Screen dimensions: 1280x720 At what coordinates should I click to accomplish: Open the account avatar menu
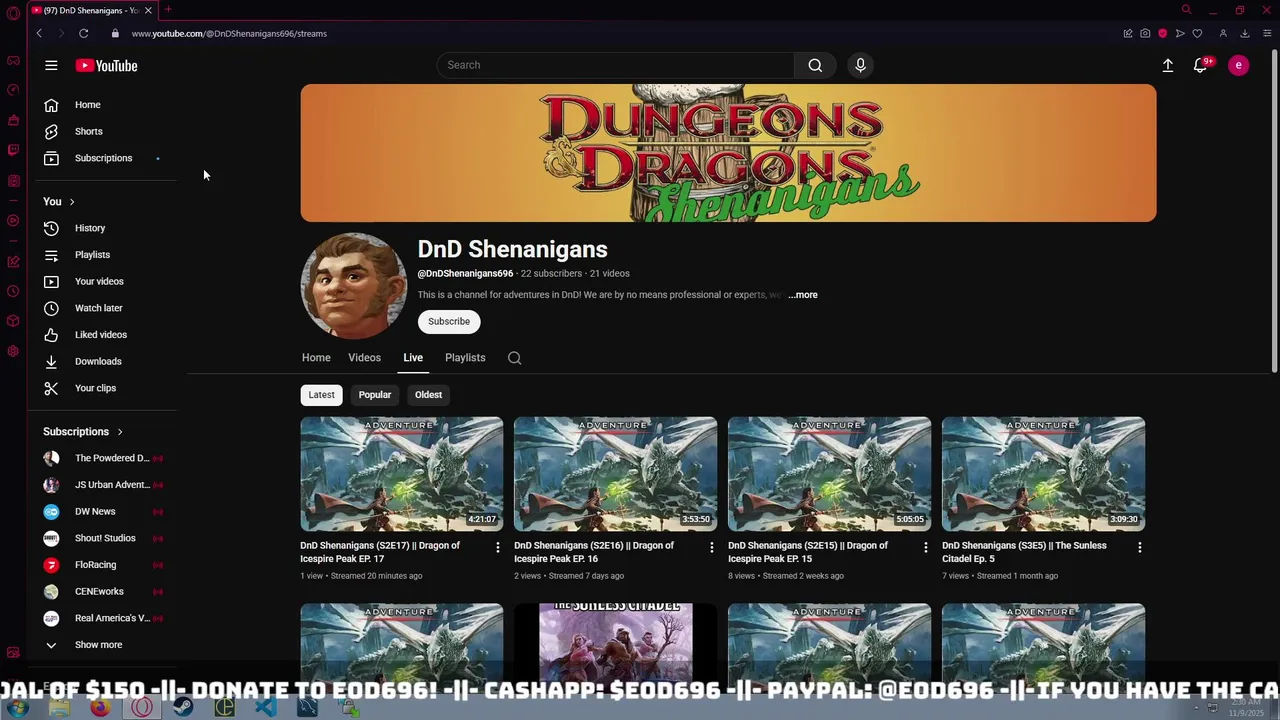pos(1238,65)
